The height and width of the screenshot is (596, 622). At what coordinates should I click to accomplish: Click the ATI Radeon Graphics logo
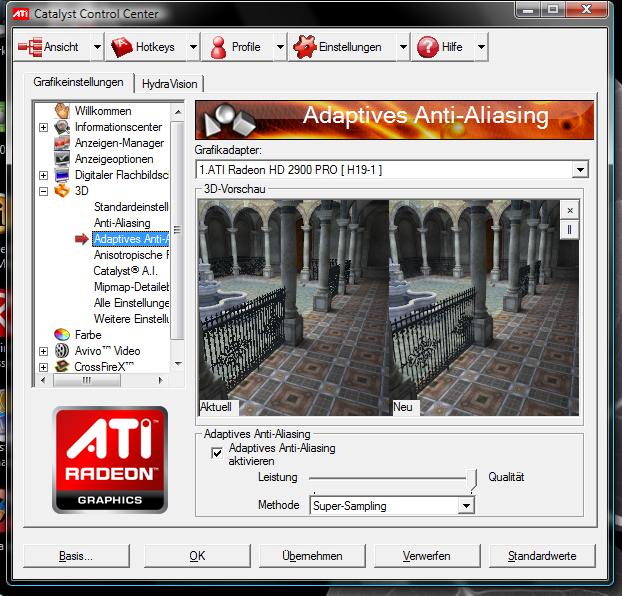[x=110, y=459]
